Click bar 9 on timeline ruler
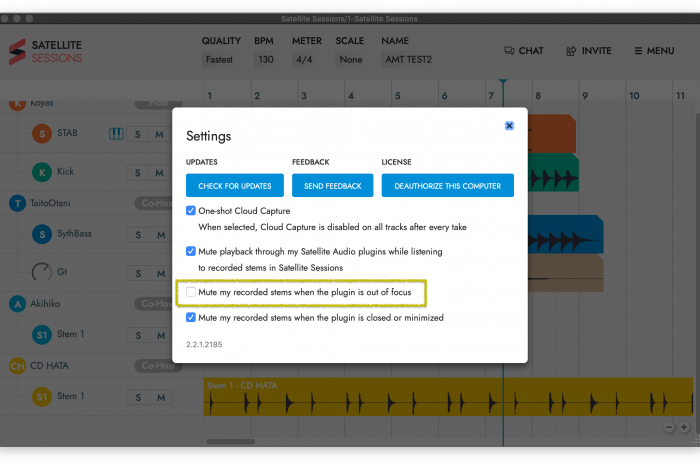Viewport: 700px width, 465px height. pos(585,95)
